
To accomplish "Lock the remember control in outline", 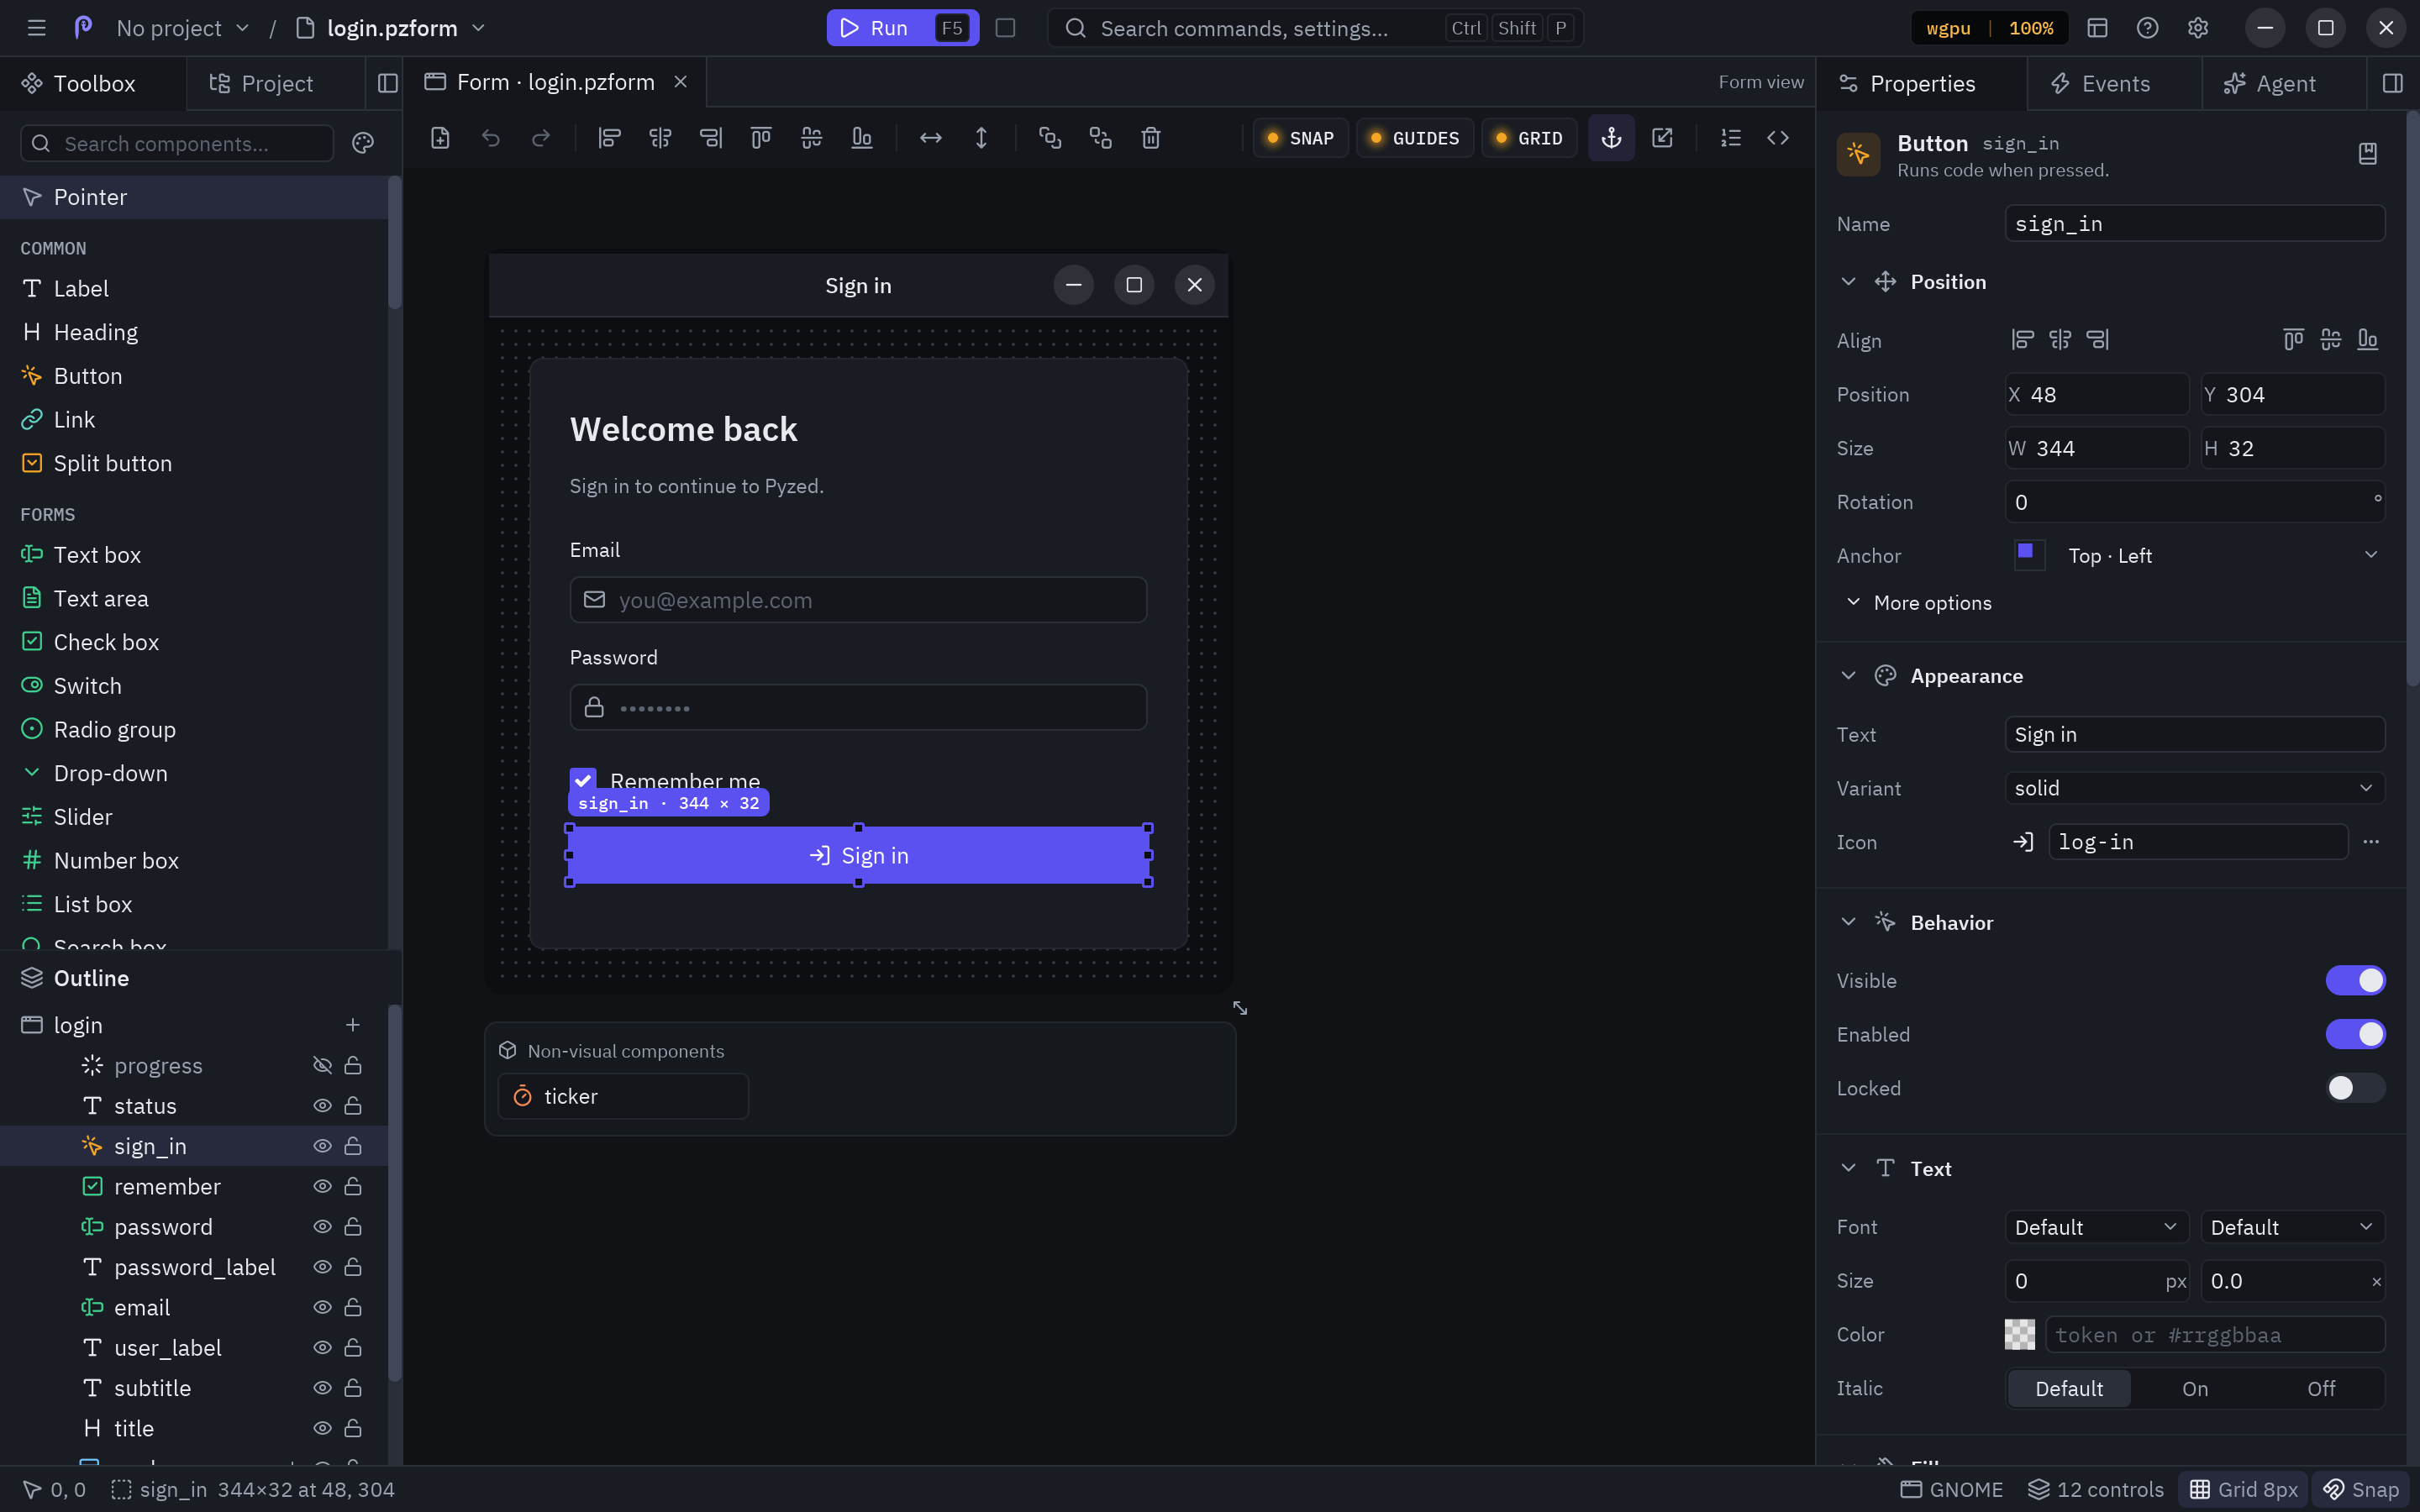I will click(353, 1187).
